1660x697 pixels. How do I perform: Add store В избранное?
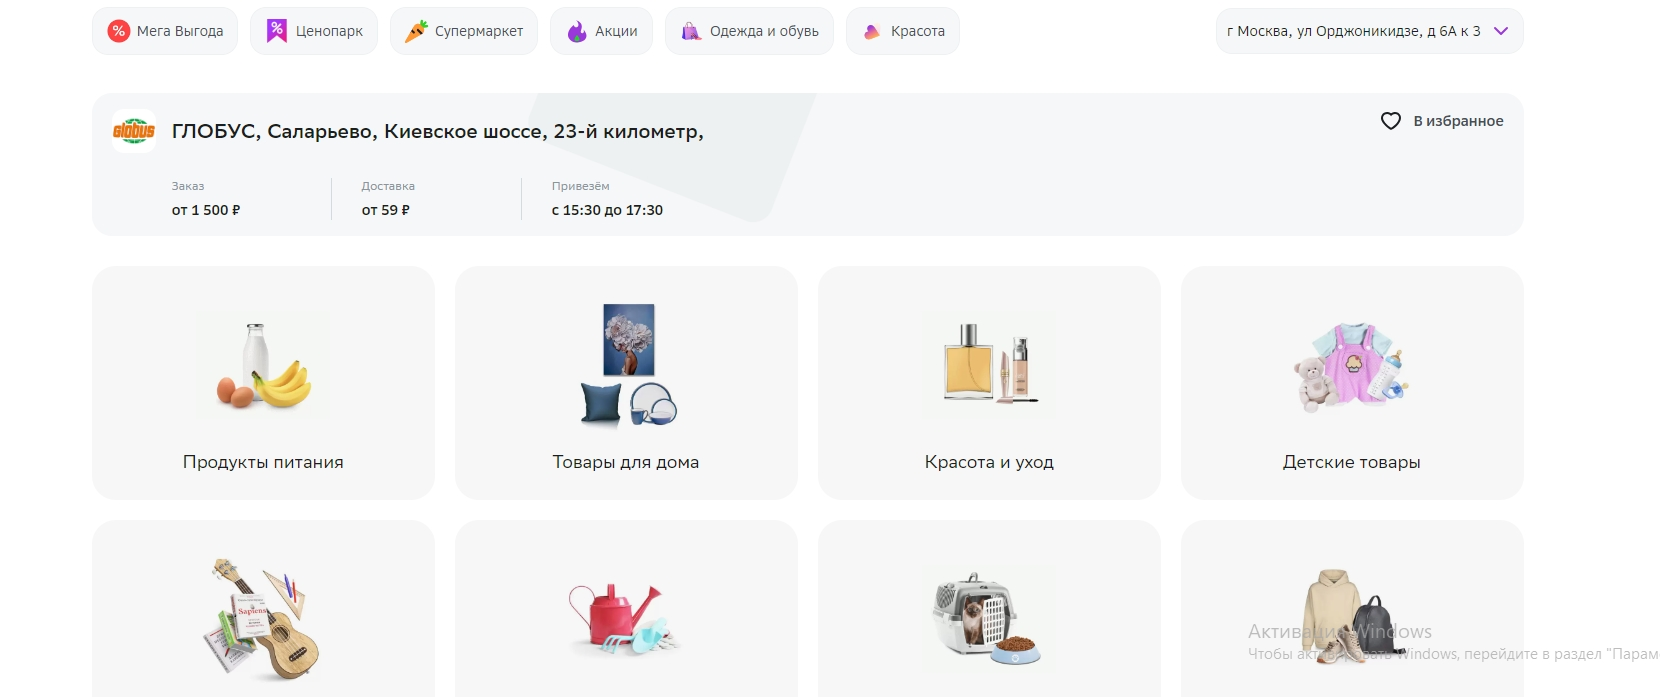[x=1442, y=121]
